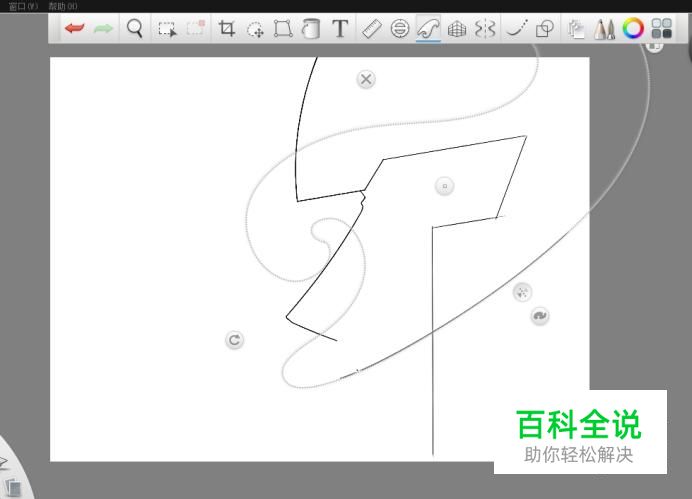Open the 窗口 menu
The image size is (692, 499).
[x=23, y=6]
